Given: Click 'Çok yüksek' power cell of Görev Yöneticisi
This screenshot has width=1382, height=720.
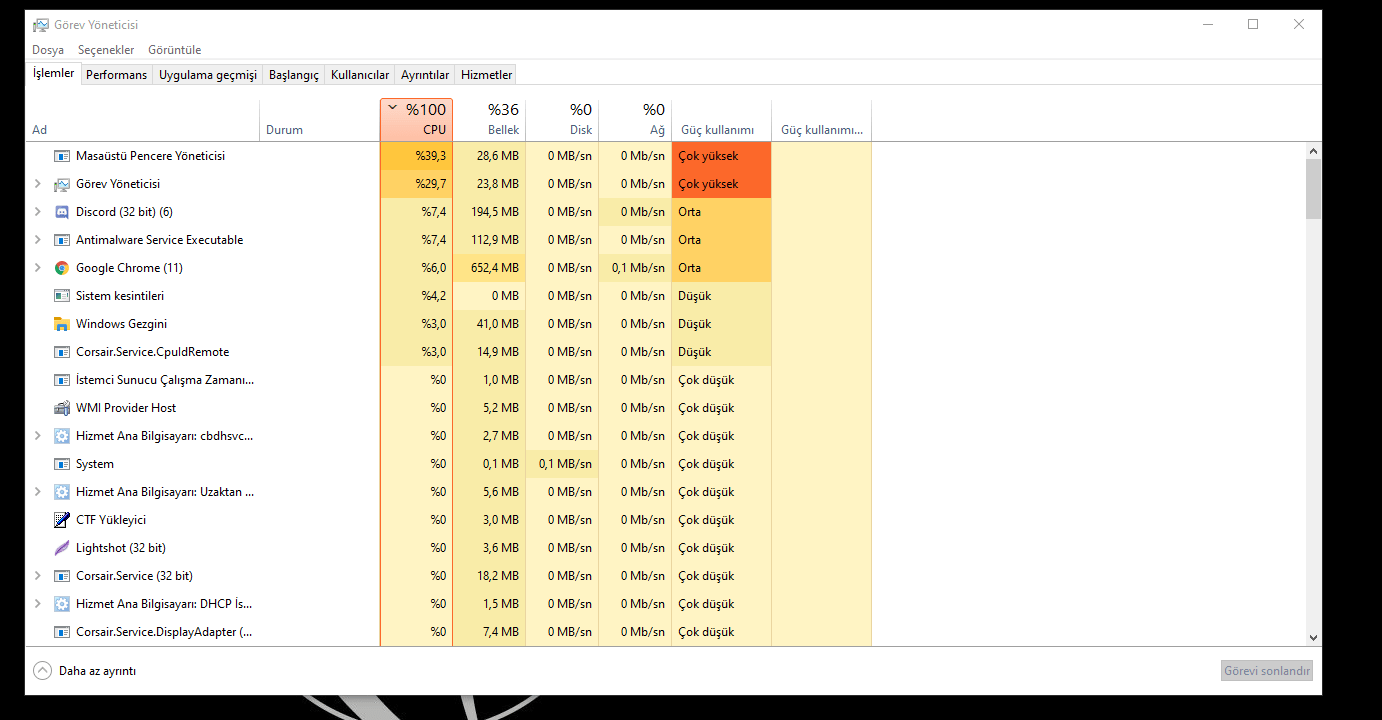Looking at the screenshot, I should (722, 184).
